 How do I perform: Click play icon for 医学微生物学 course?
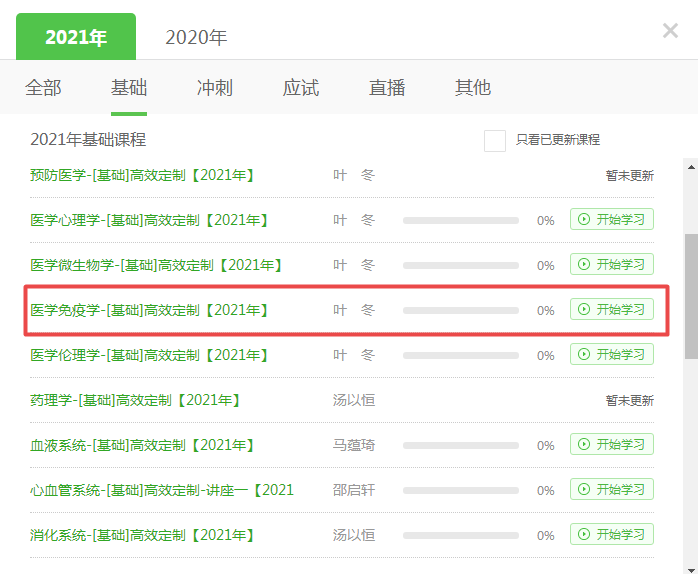click(x=583, y=265)
